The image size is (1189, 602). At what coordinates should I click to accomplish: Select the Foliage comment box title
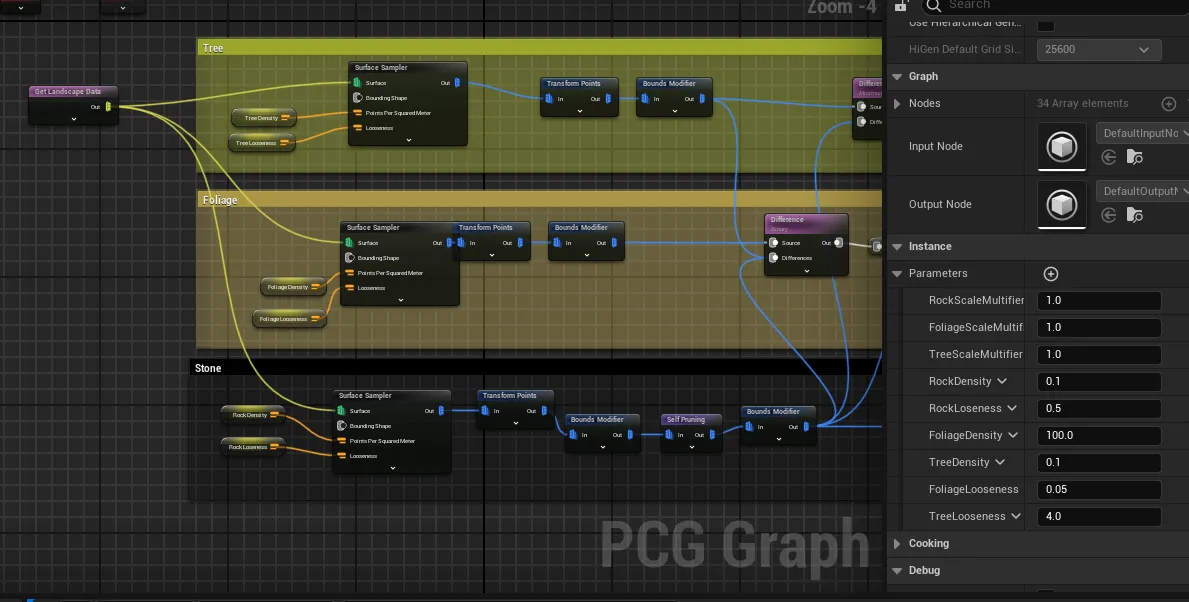click(220, 200)
